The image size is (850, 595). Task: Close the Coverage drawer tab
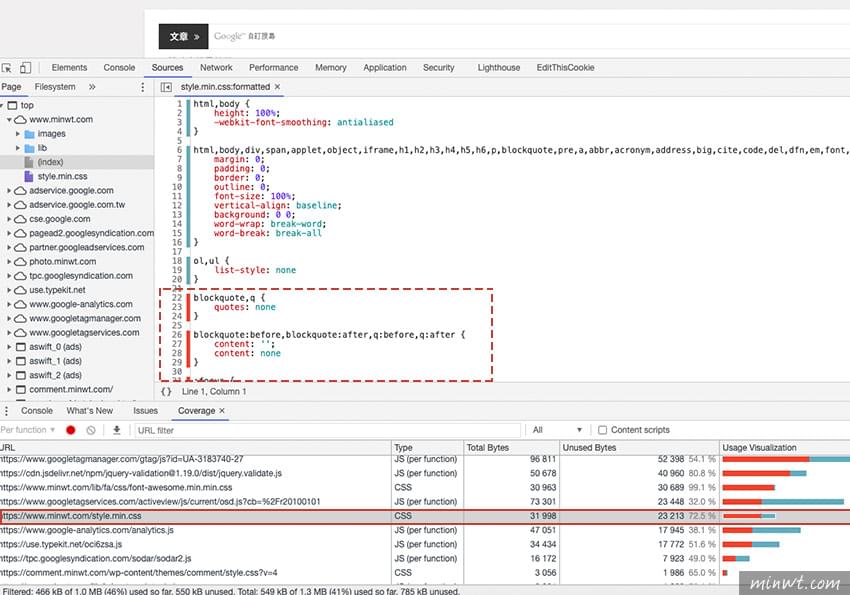tap(222, 411)
